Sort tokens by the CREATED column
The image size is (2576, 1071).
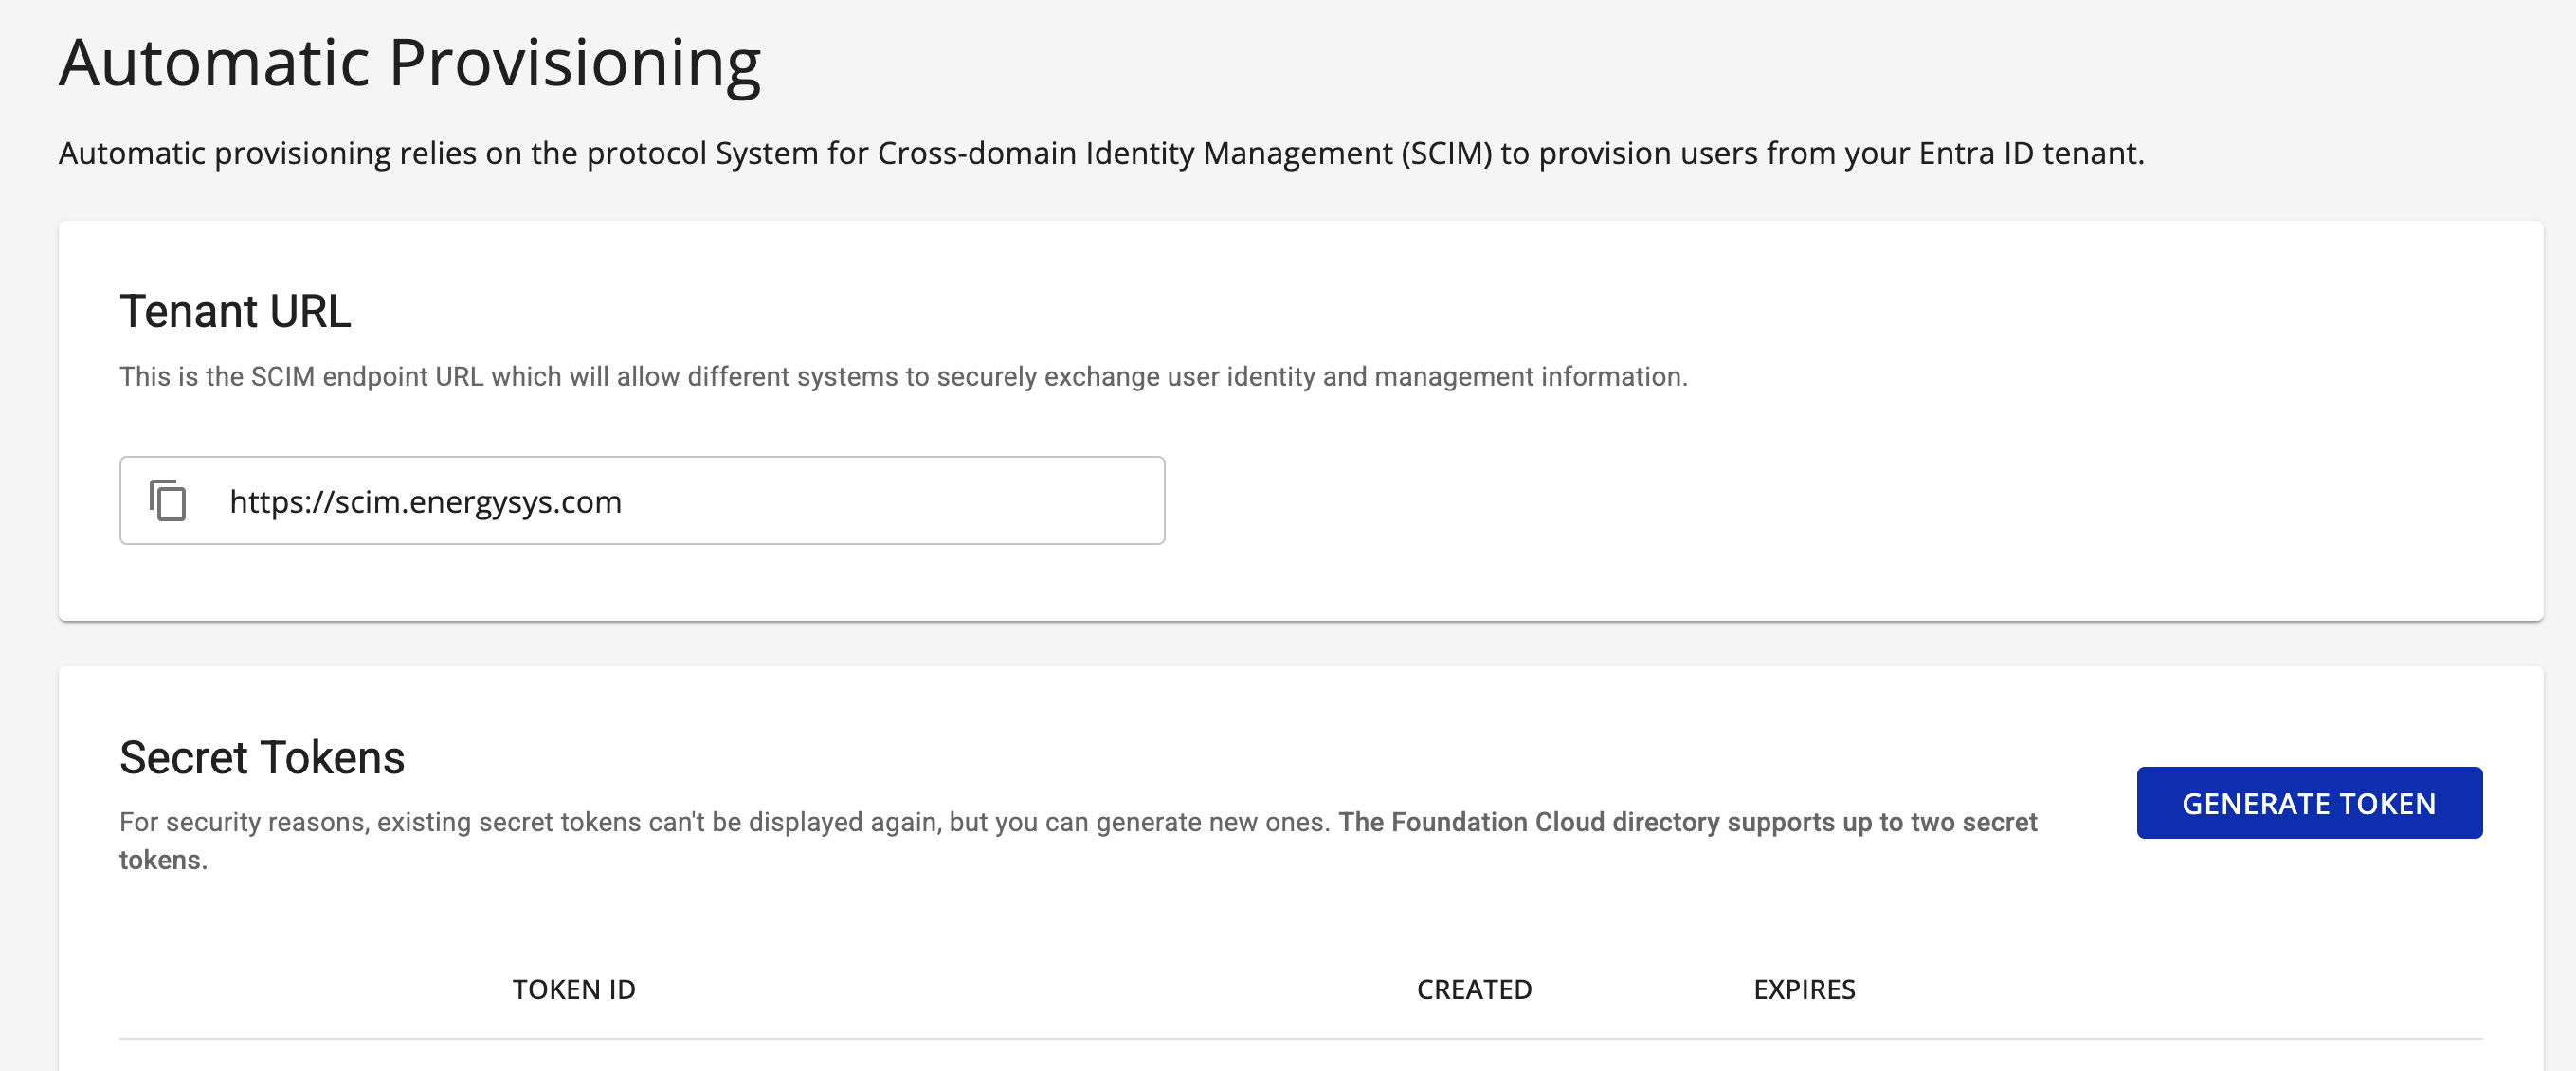pos(1473,989)
